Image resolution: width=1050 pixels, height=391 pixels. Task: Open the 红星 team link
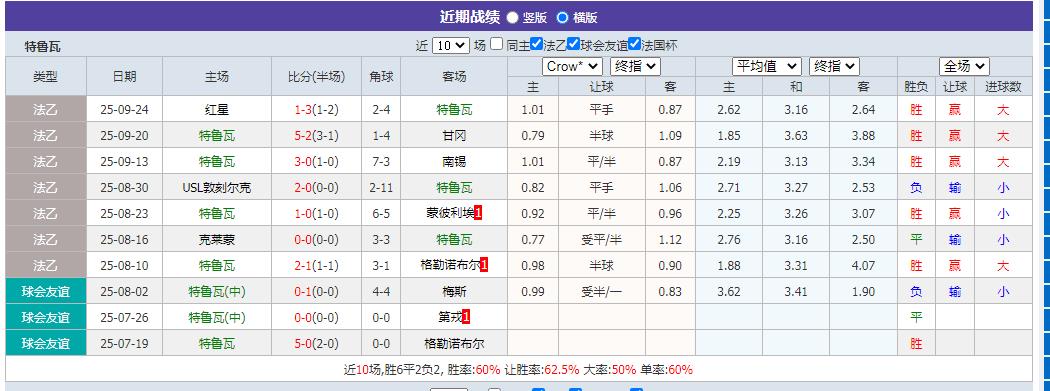217,110
